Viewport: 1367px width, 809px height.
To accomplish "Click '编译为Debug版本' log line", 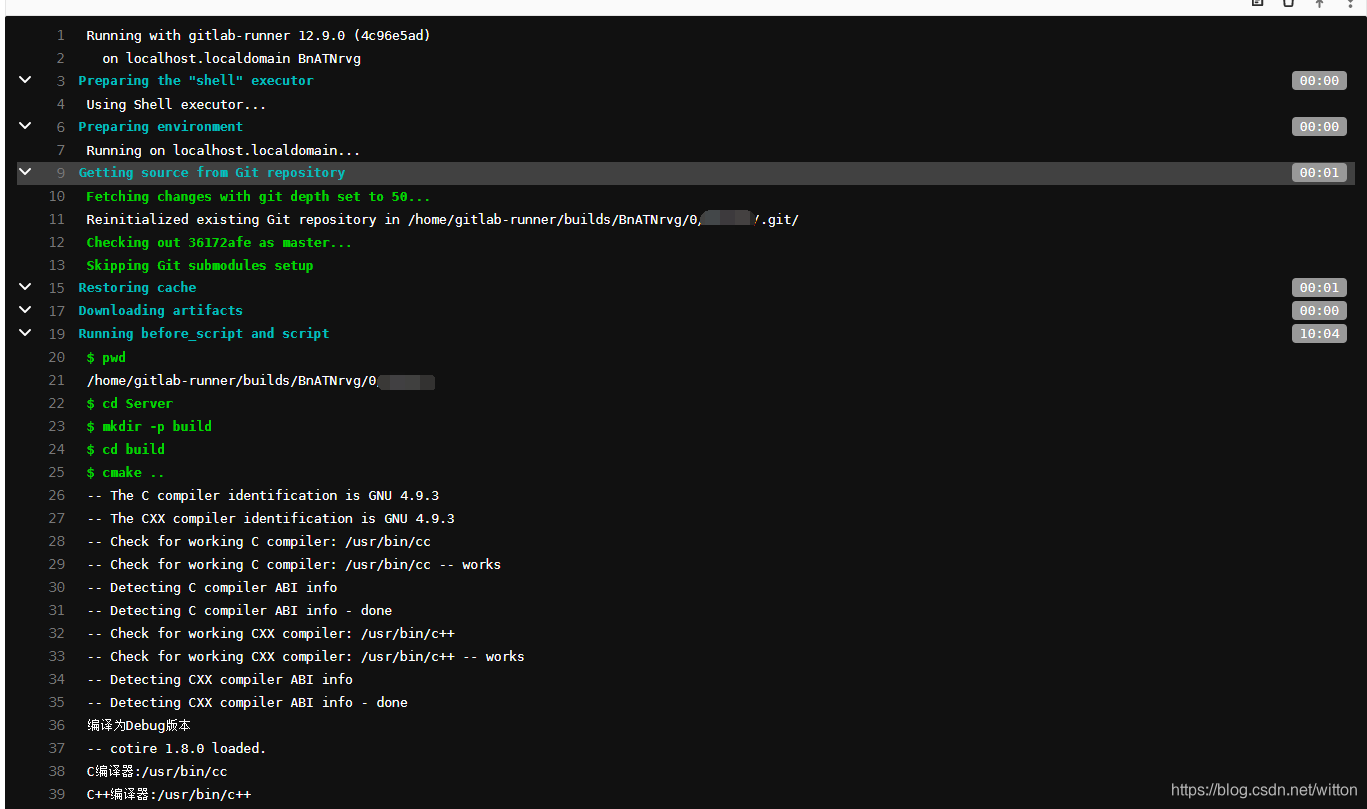I will coord(139,726).
